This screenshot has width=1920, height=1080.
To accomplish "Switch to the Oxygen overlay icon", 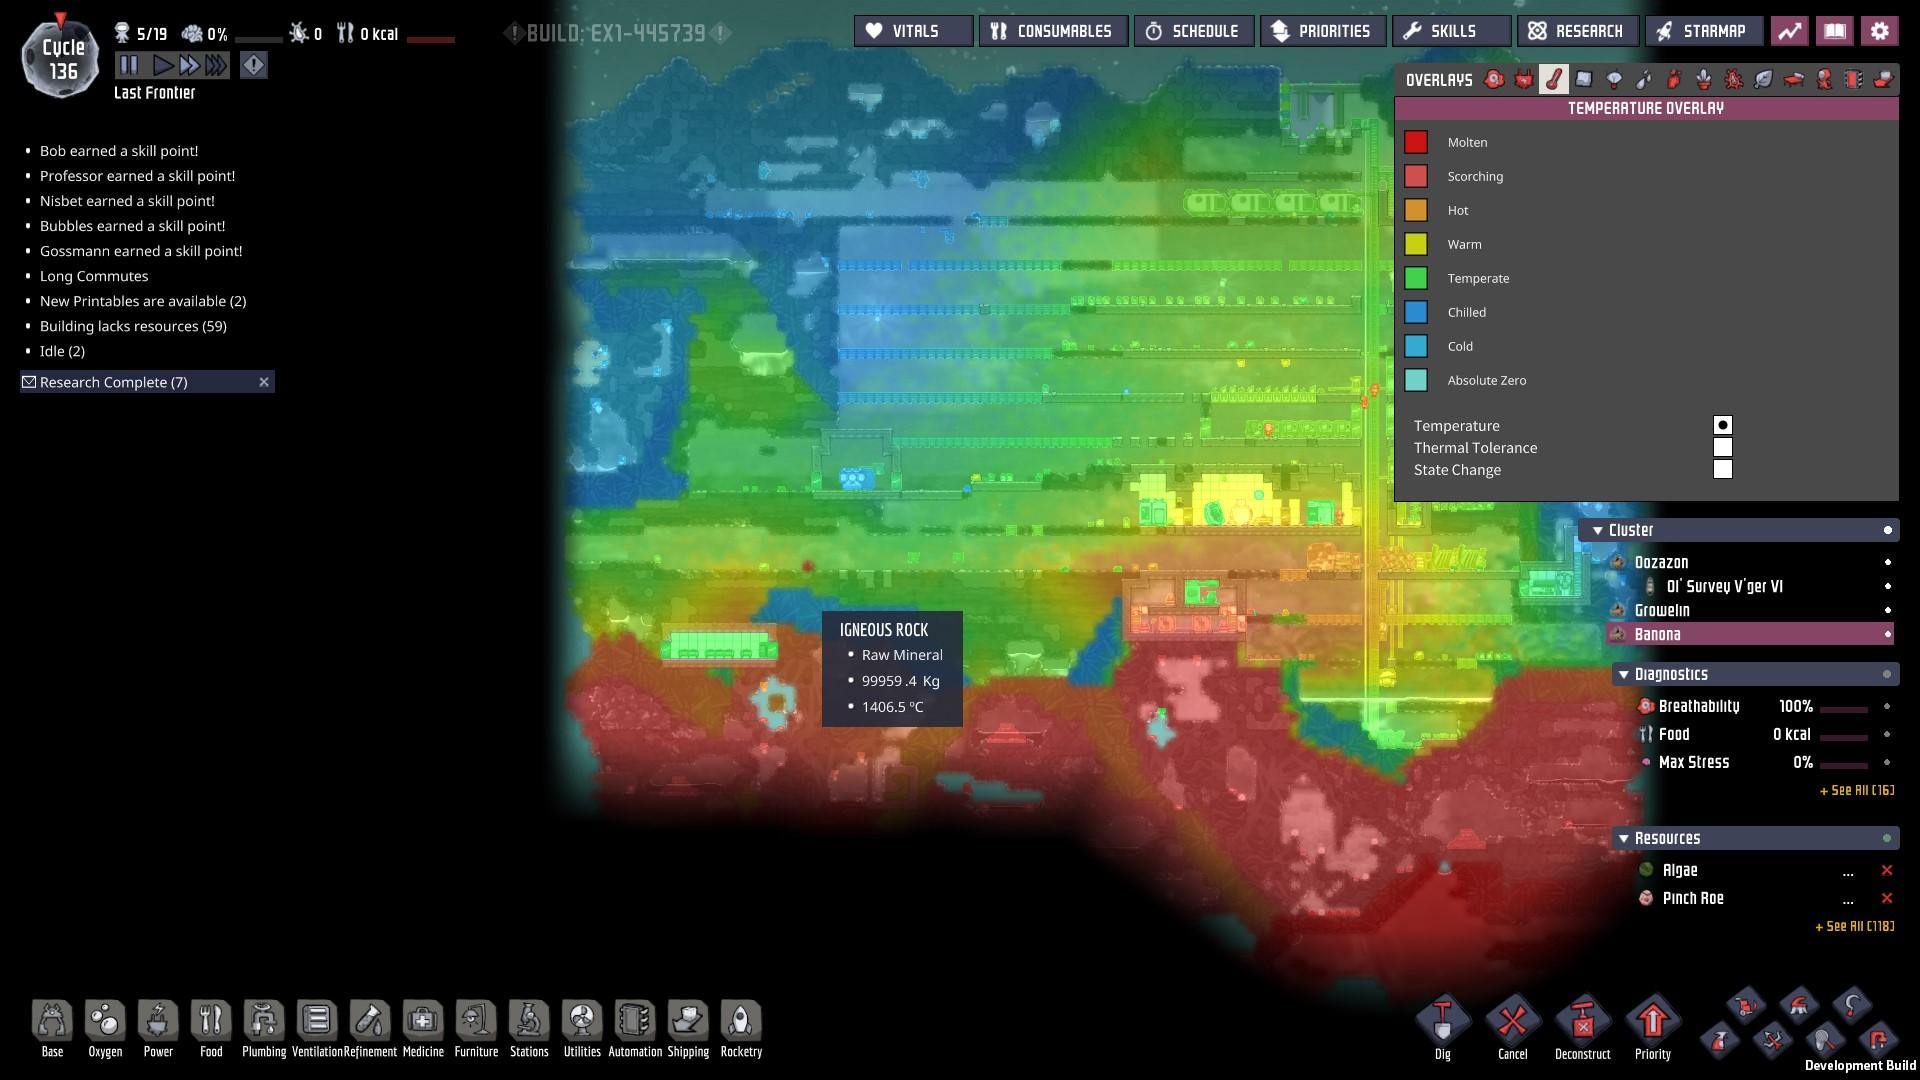I will 1493,80.
